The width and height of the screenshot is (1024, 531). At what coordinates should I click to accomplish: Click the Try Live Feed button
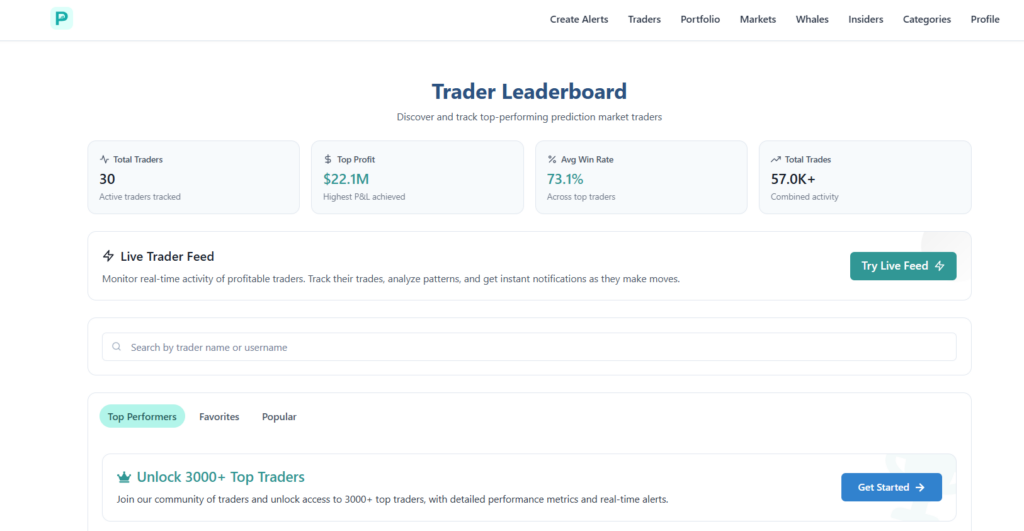[903, 266]
